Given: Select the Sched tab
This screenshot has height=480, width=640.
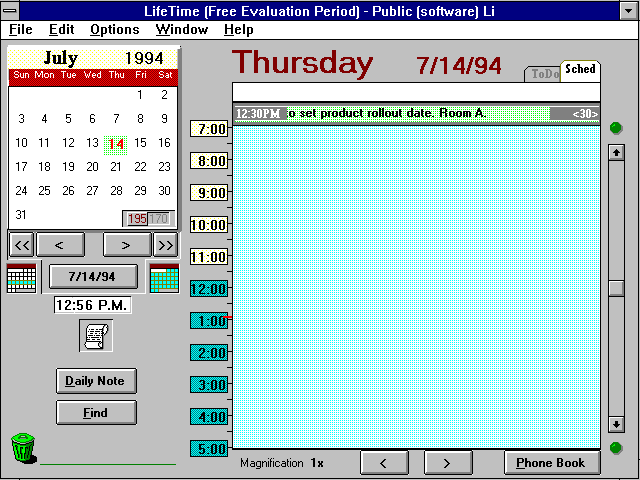Looking at the screenshot, I should point(580,70).
